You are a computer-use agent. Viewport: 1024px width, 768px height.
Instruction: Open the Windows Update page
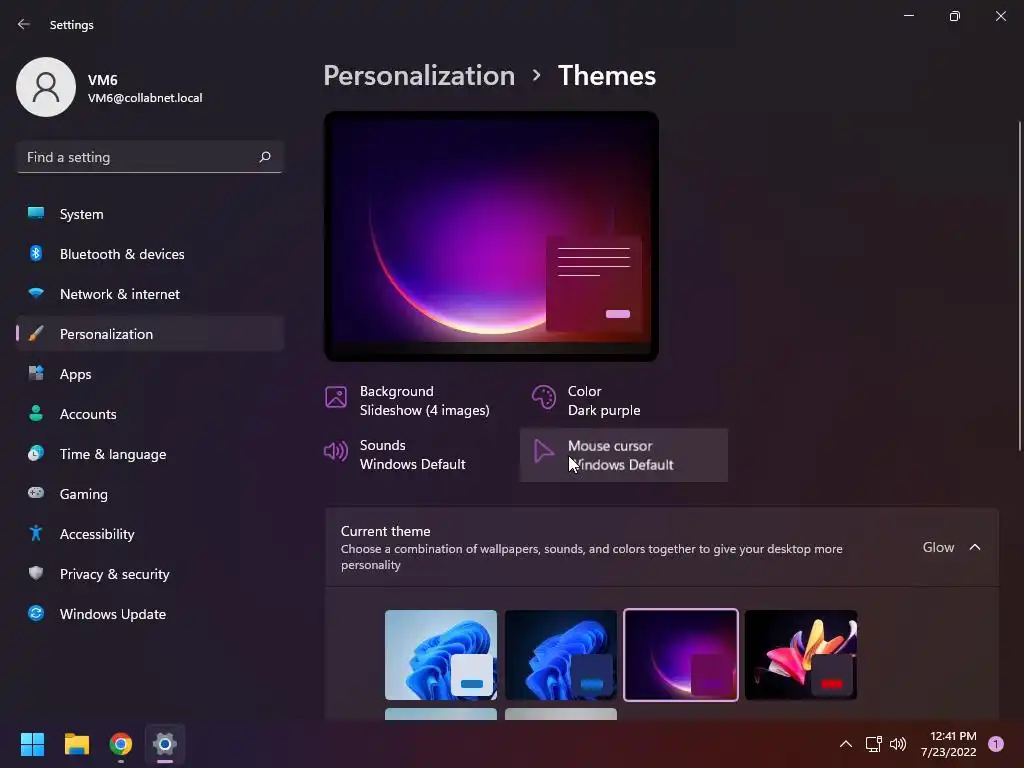[x=150, y=613]
